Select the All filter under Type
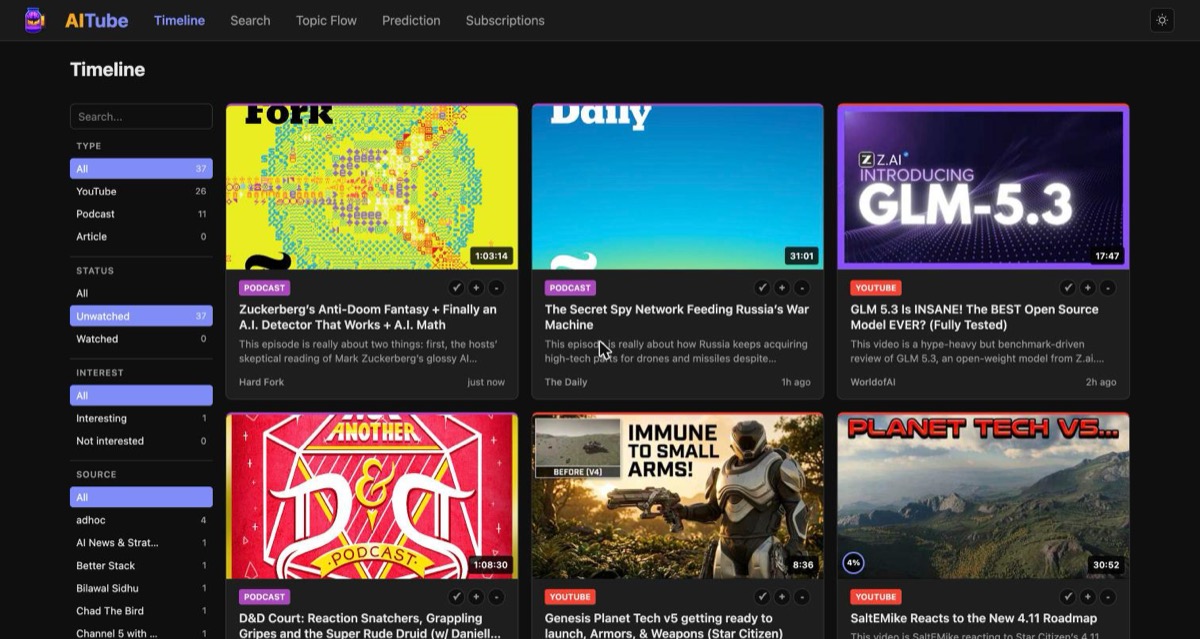Screen dimensions: 1200x639 tap(141, 168)
